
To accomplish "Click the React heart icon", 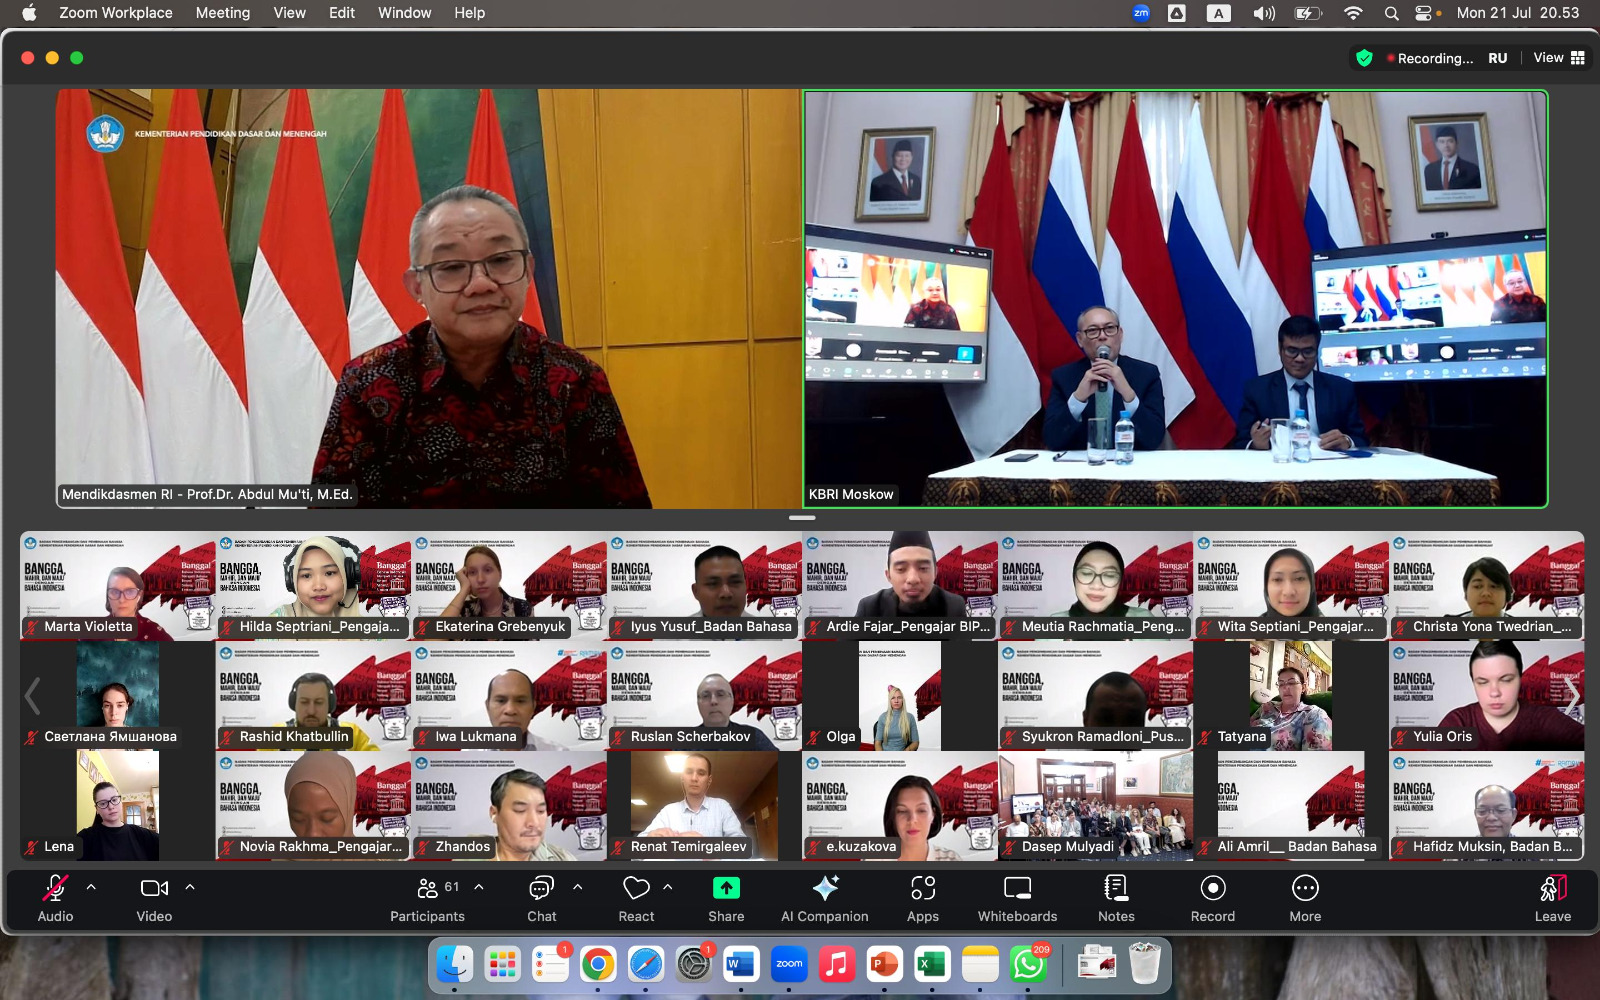I will tap(636, 889).
